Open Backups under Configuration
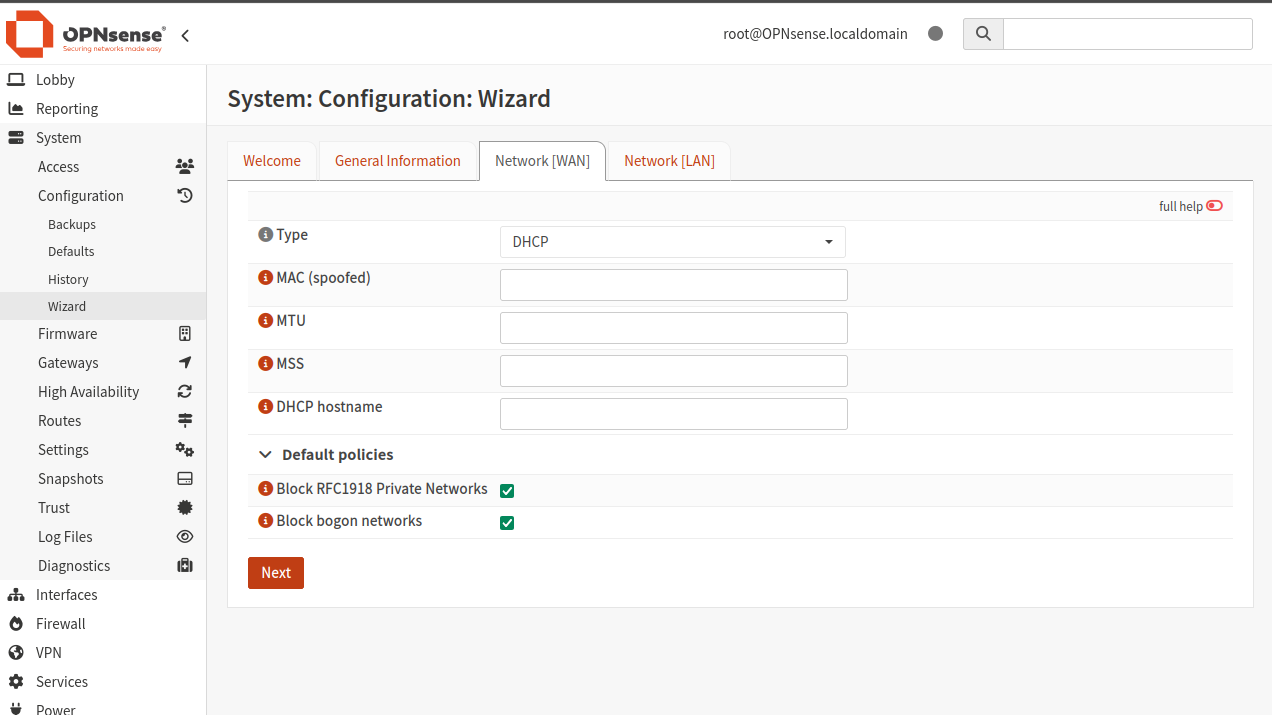The width and height of the screenshot is (1272, 715). pos(71,223)
